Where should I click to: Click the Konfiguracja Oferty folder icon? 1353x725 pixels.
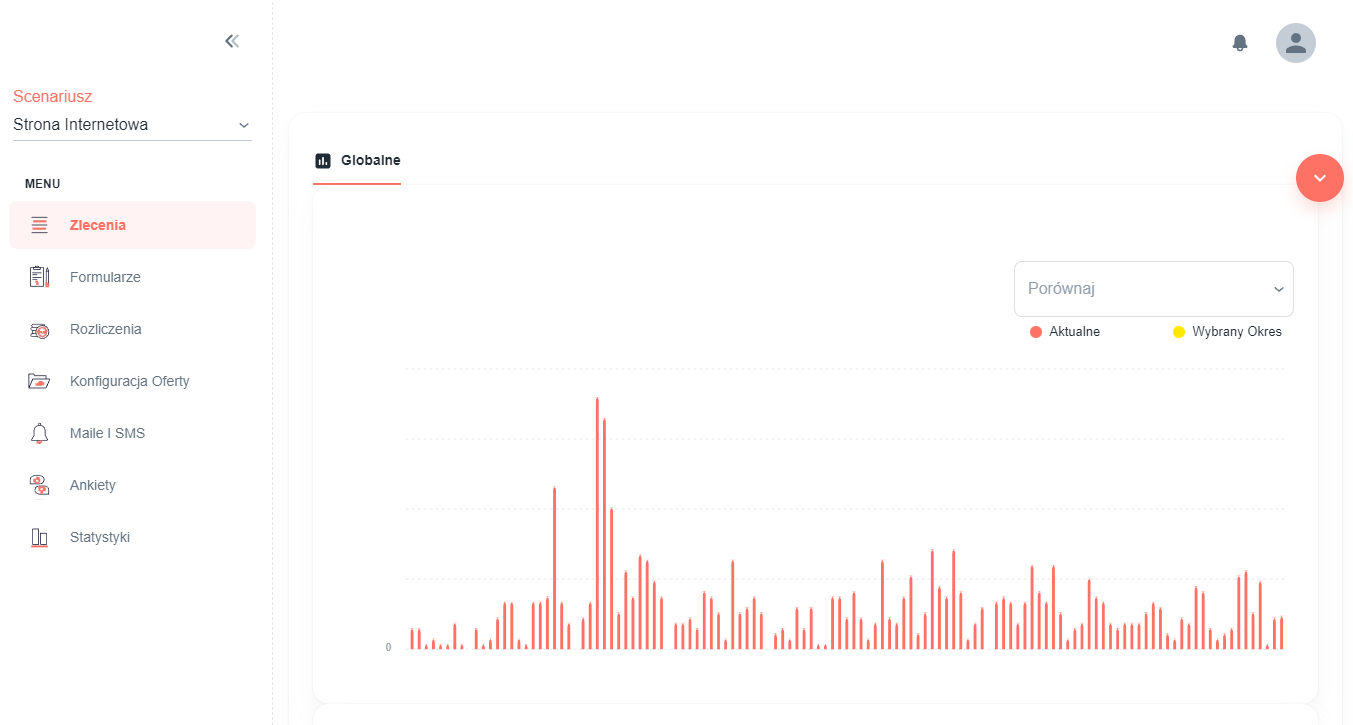(39, 381)
